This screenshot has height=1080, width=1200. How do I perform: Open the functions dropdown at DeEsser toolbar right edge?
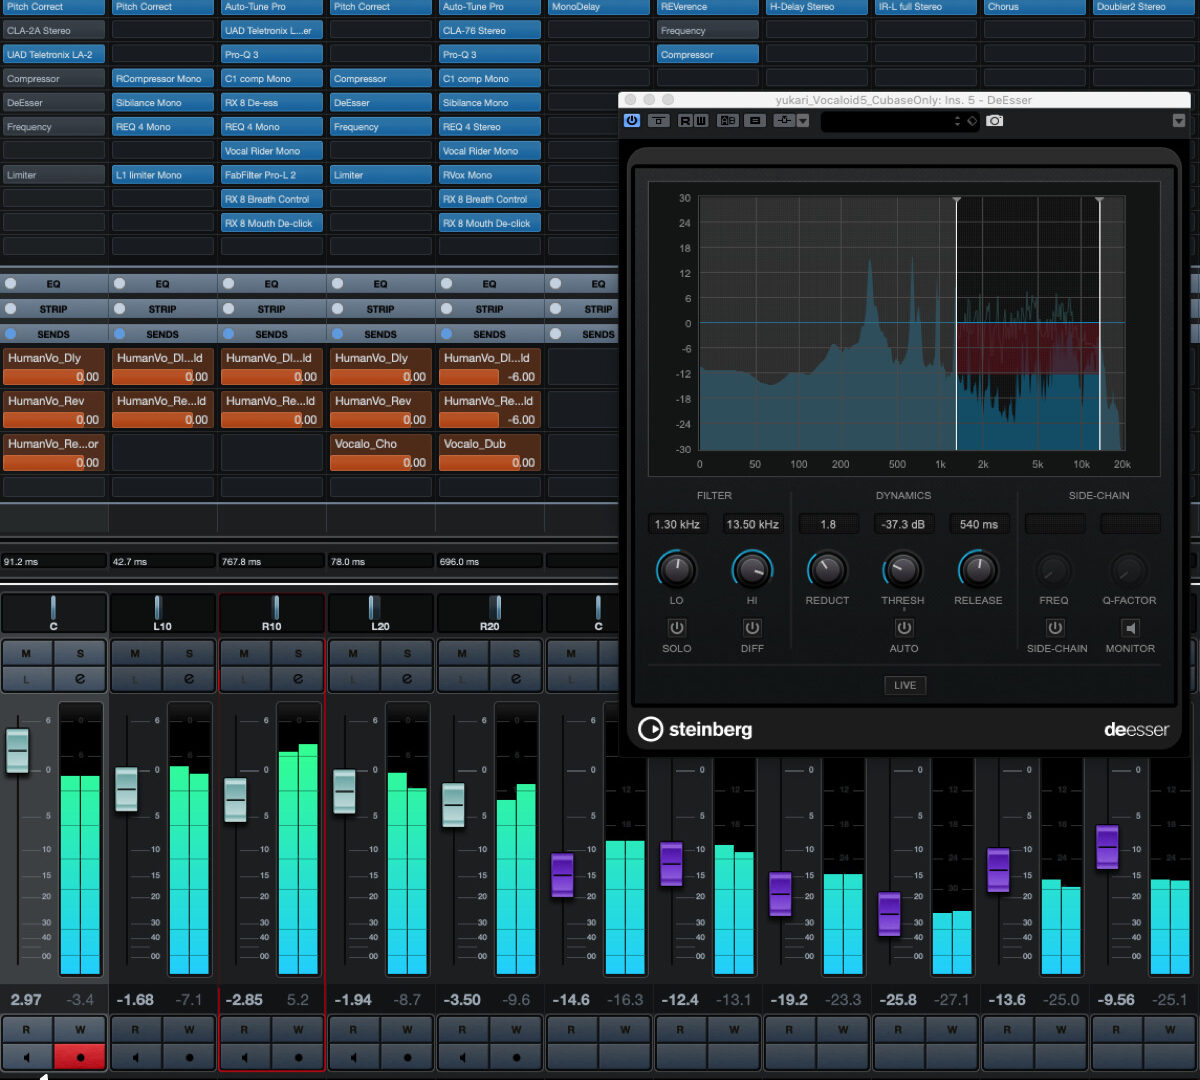pos(1179,121)
